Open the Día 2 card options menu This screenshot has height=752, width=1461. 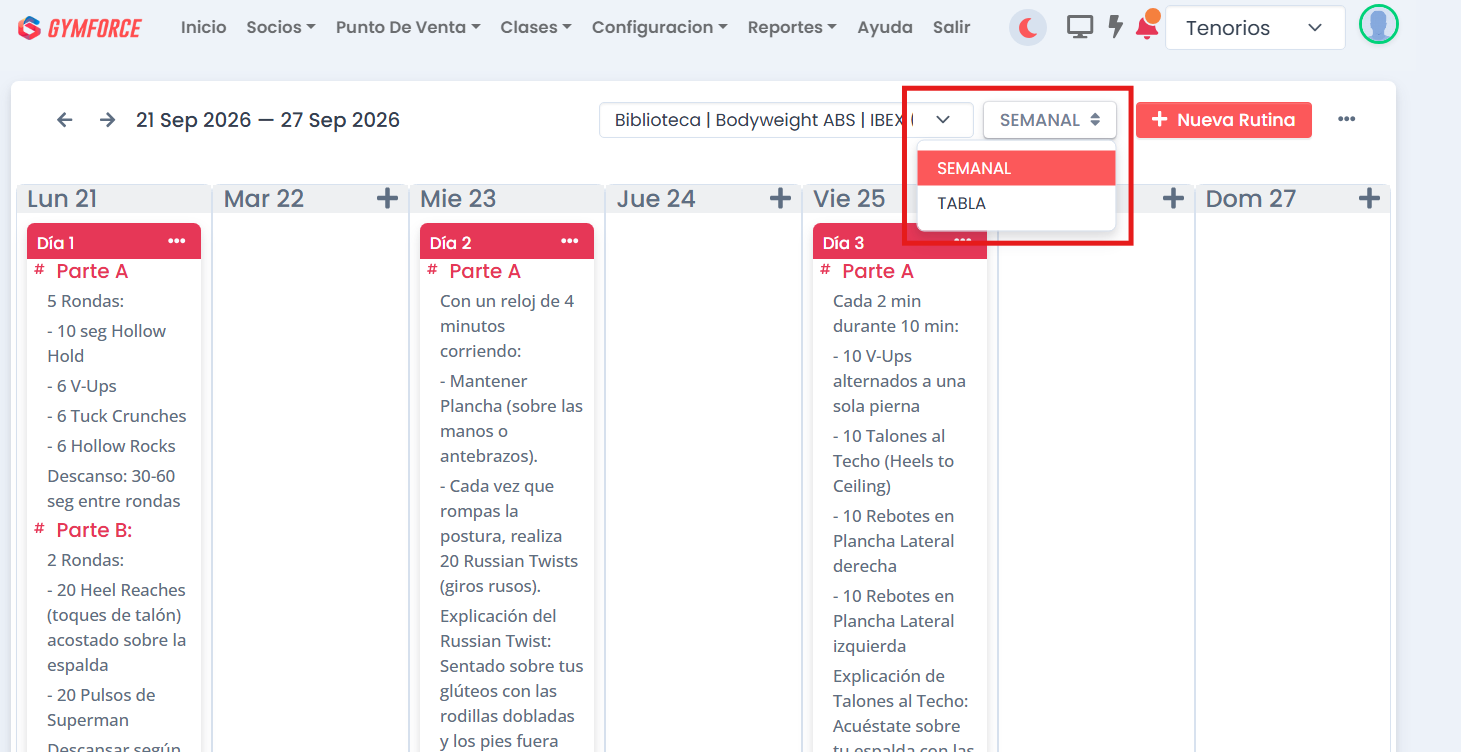pos(570,242)
